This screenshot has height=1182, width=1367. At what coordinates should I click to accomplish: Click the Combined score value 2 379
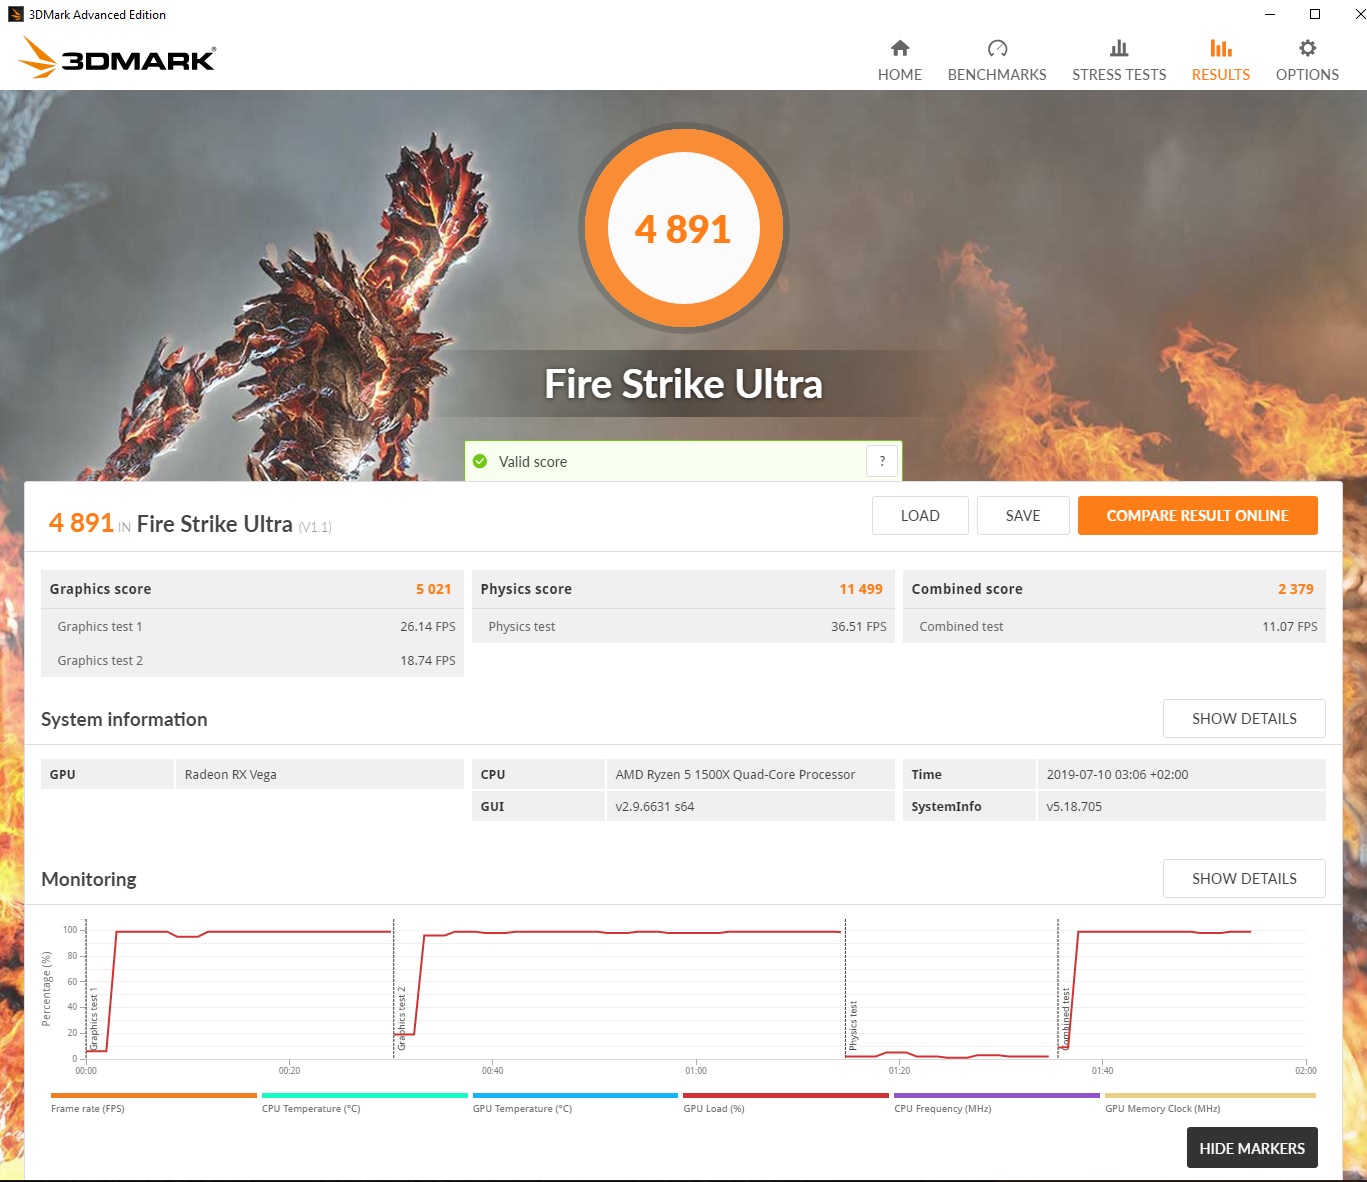1296,589
